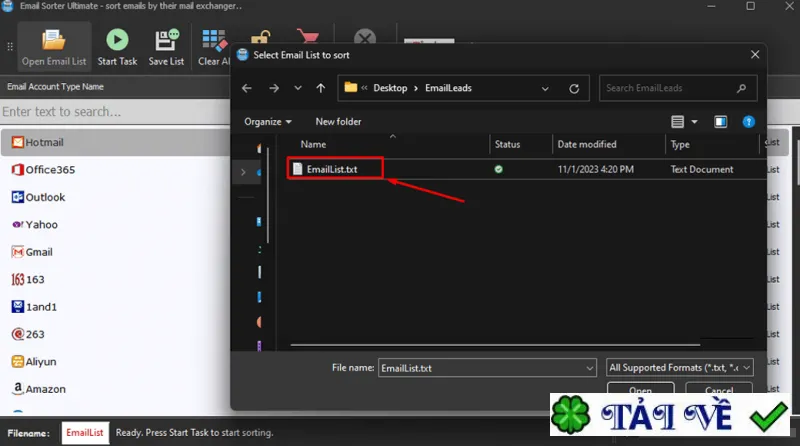The image size is (800, 446).
Task: Click the dialog horizontal scrollbar
Action: click(x=495, y=345)
